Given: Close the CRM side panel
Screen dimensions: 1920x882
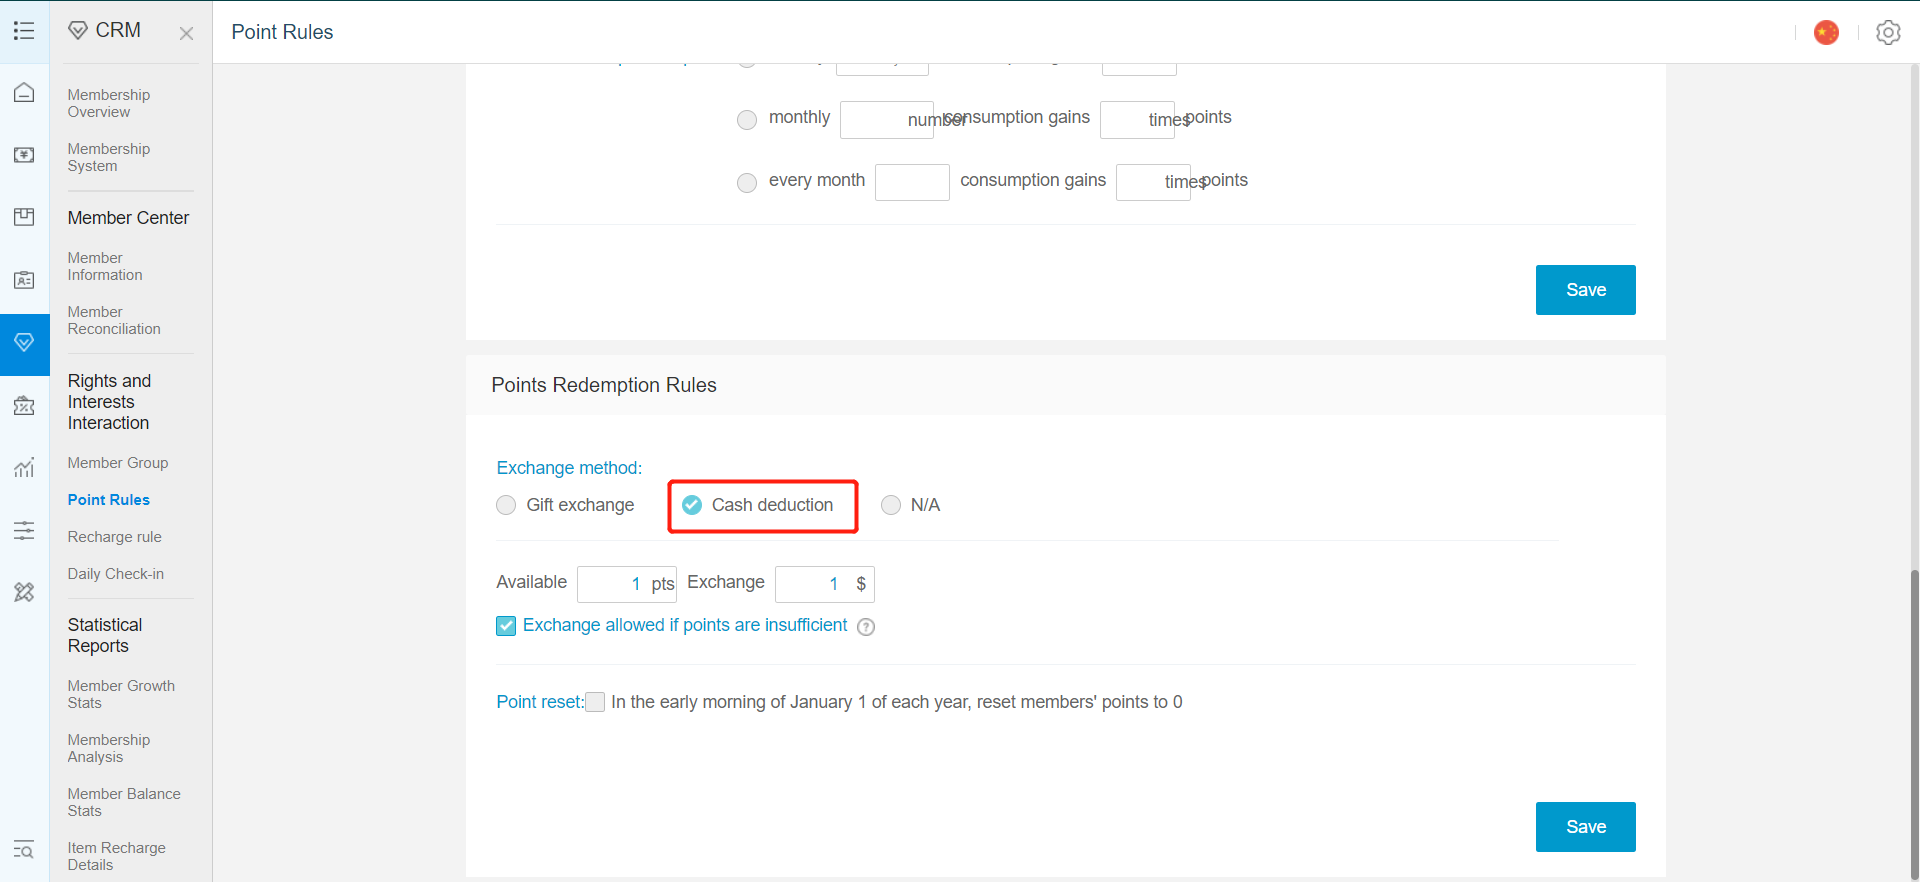Looking at the screenshot, I should pyautogui.click(x=186, y=33).
